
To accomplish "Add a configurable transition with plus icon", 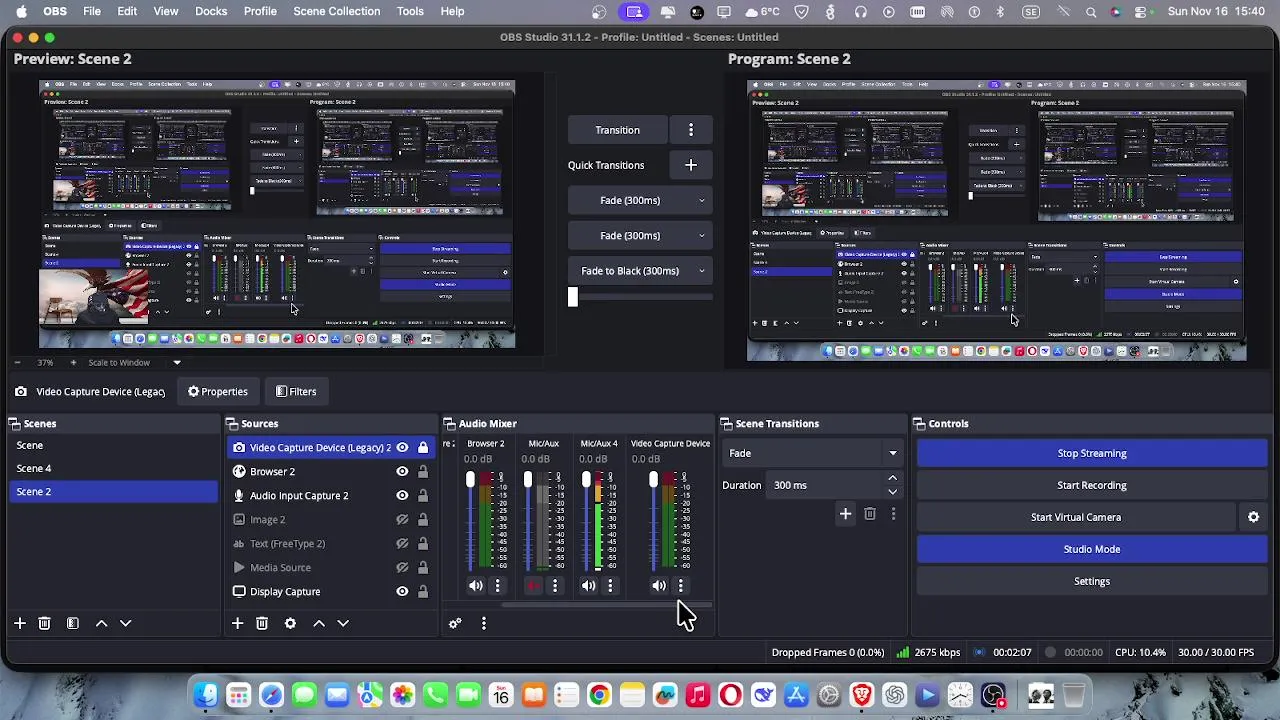I will 845,514.
